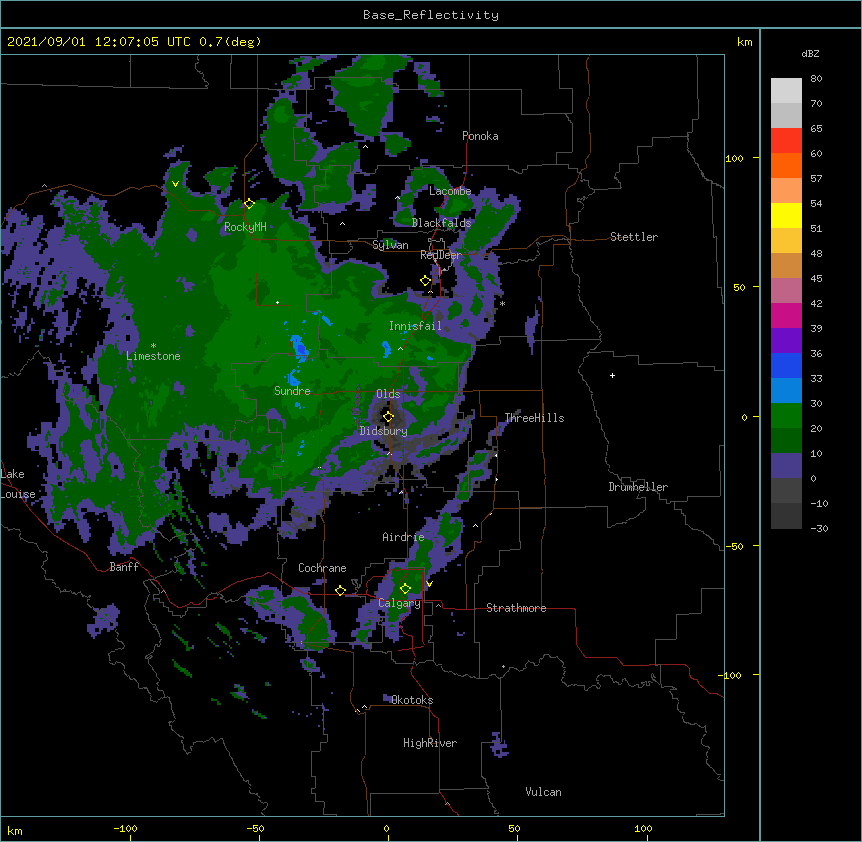Select the Blackfalds label

(x=441, y=223)
